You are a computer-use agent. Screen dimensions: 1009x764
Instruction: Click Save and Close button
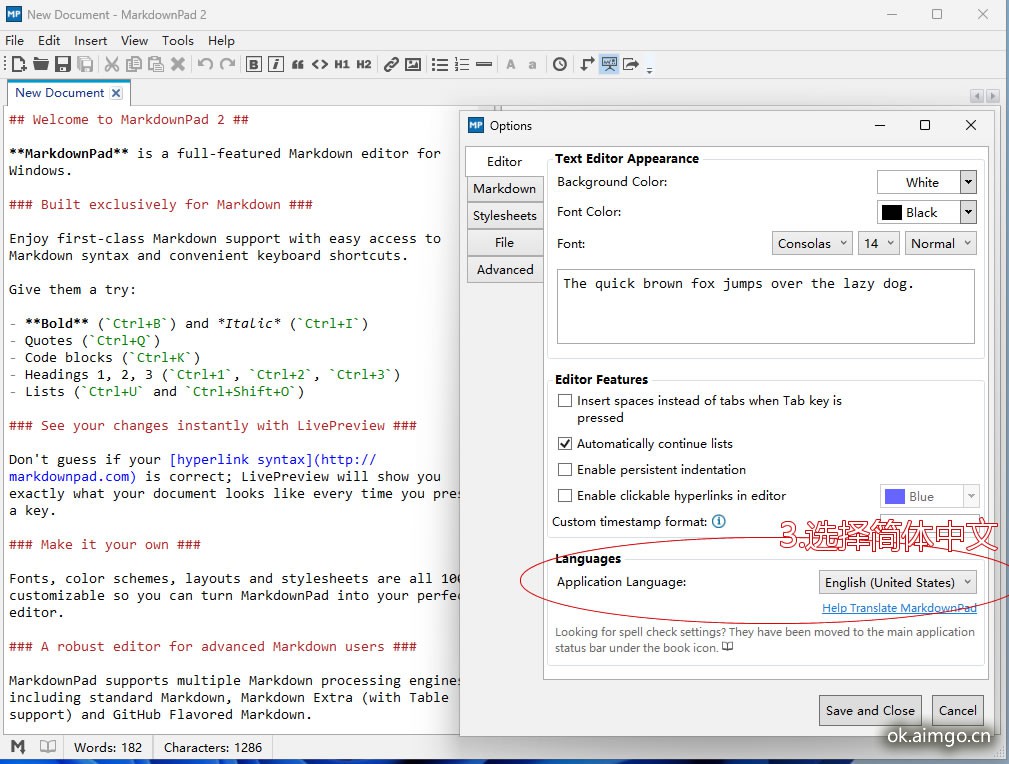[870, 711]
